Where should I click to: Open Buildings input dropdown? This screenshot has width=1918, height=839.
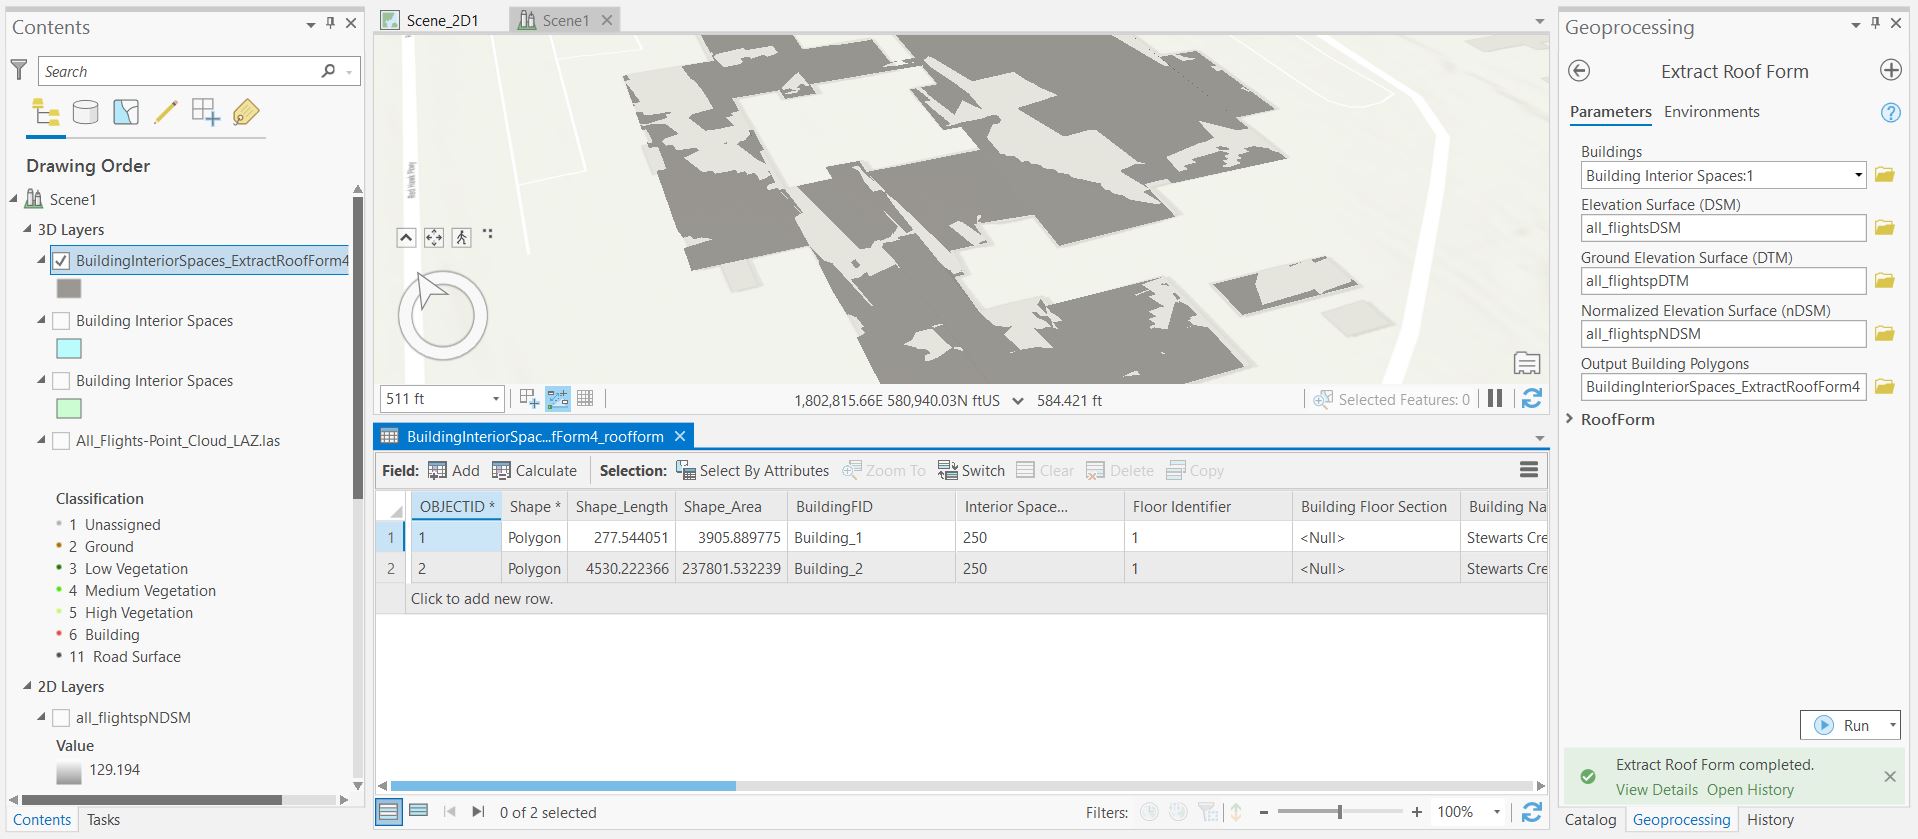pos(1858,175)
